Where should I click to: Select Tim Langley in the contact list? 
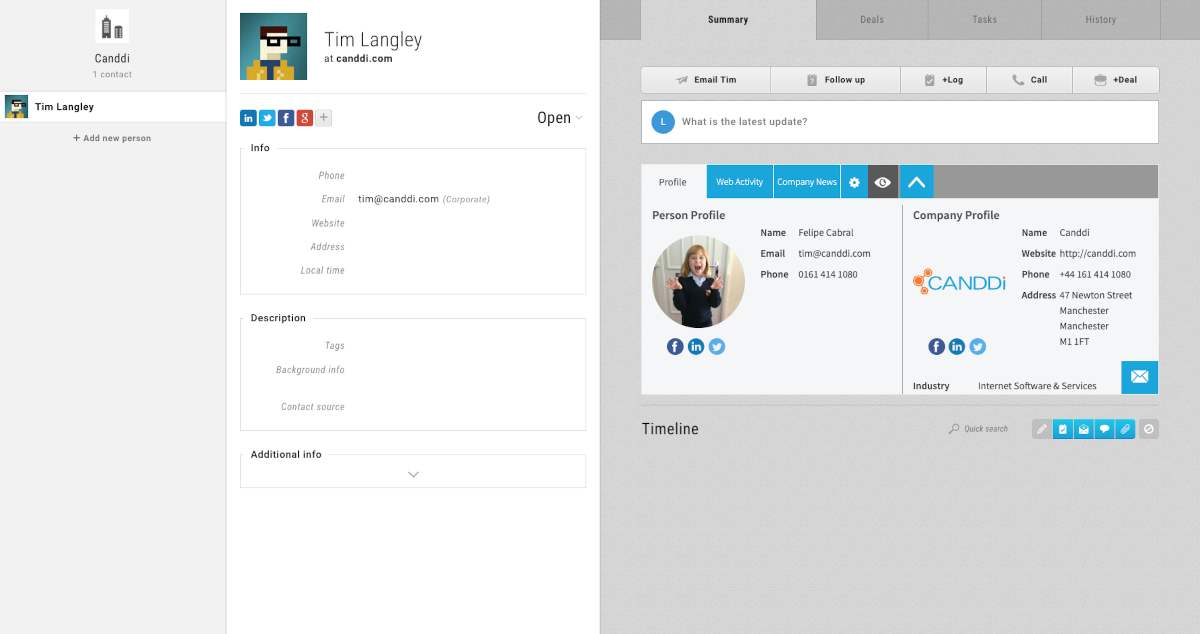[113, 107]
